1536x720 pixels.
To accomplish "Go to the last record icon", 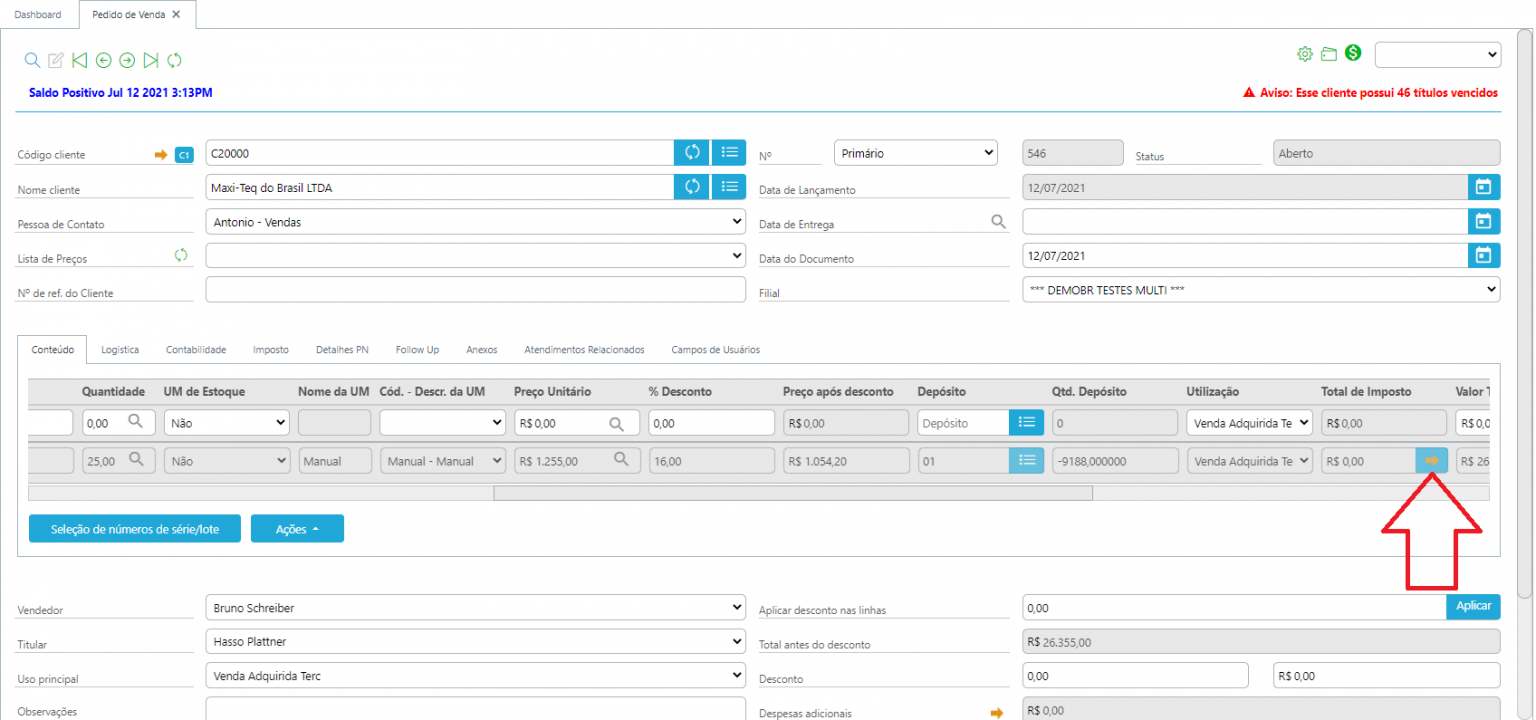I will [x=151, y=60].
